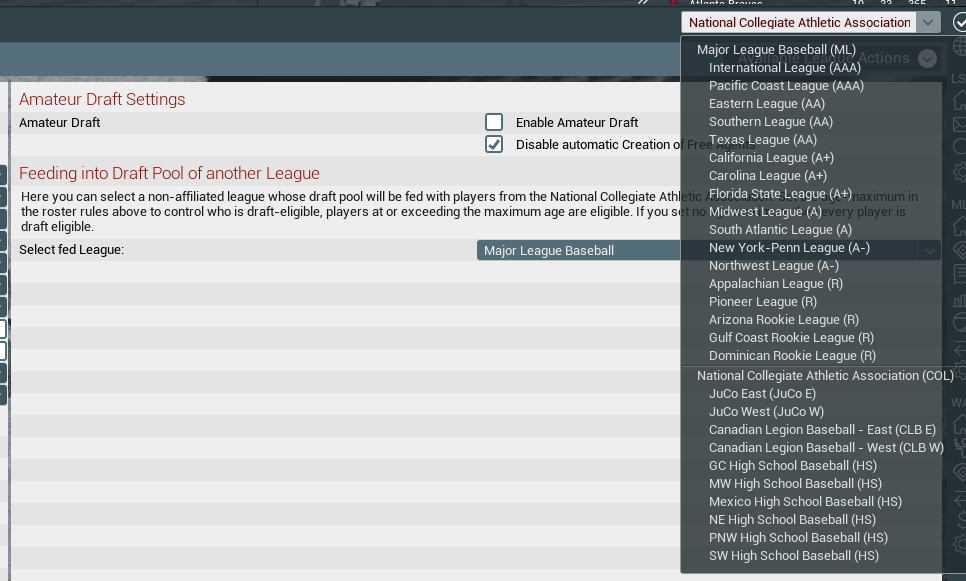Click the Feeding into Draft Pool heading

click(169, 173)
